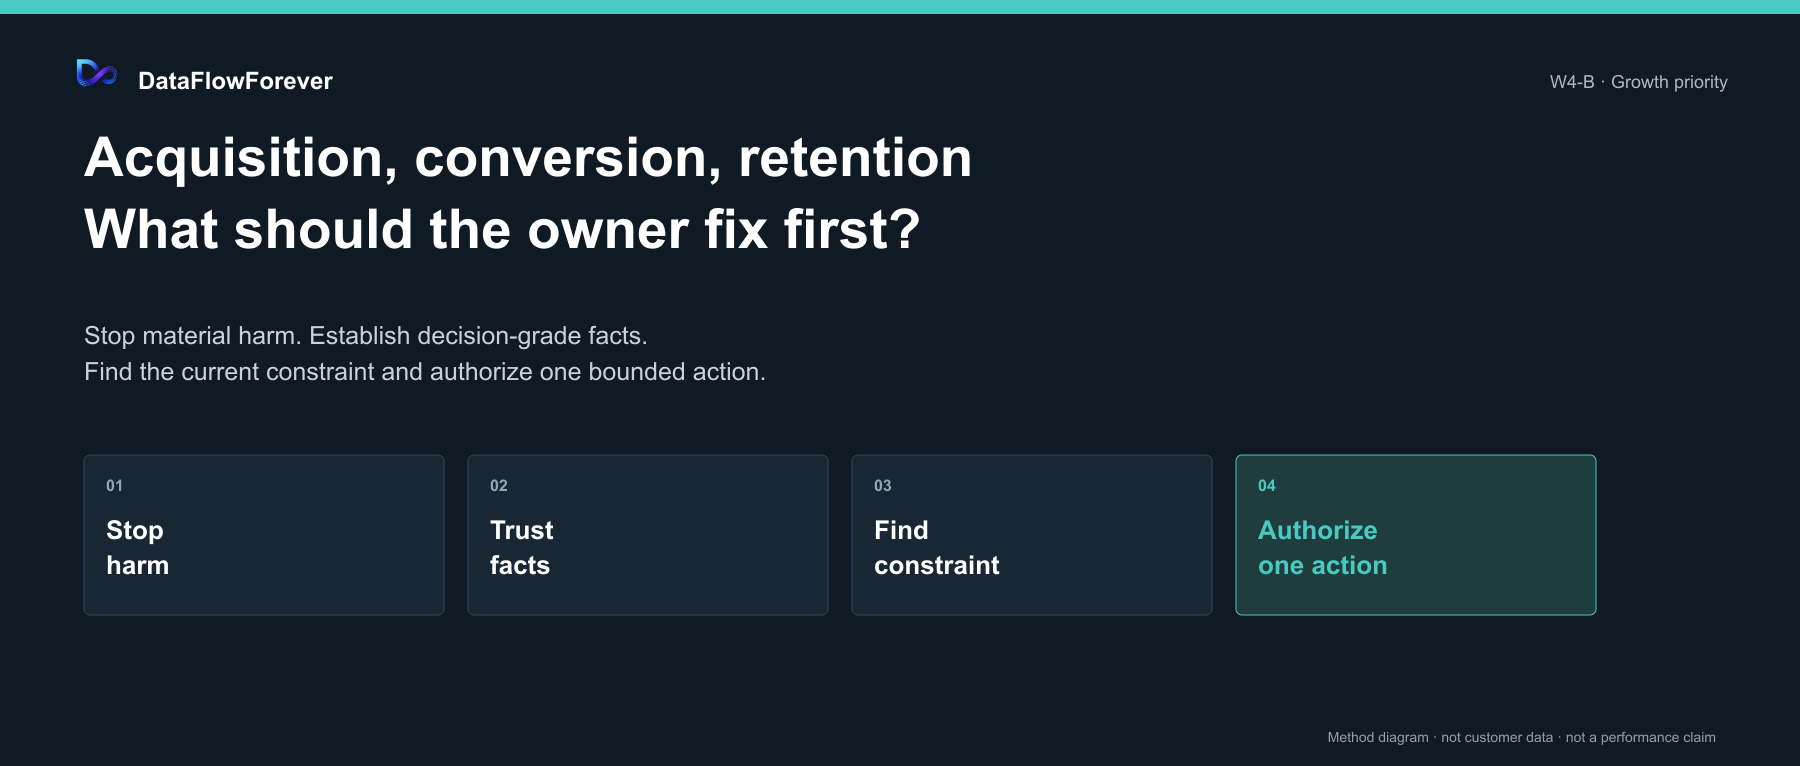This screenshot has width=1800, height=766.
Task: Click the Find the current constraint subtitle line
Action: pos(425,372)
